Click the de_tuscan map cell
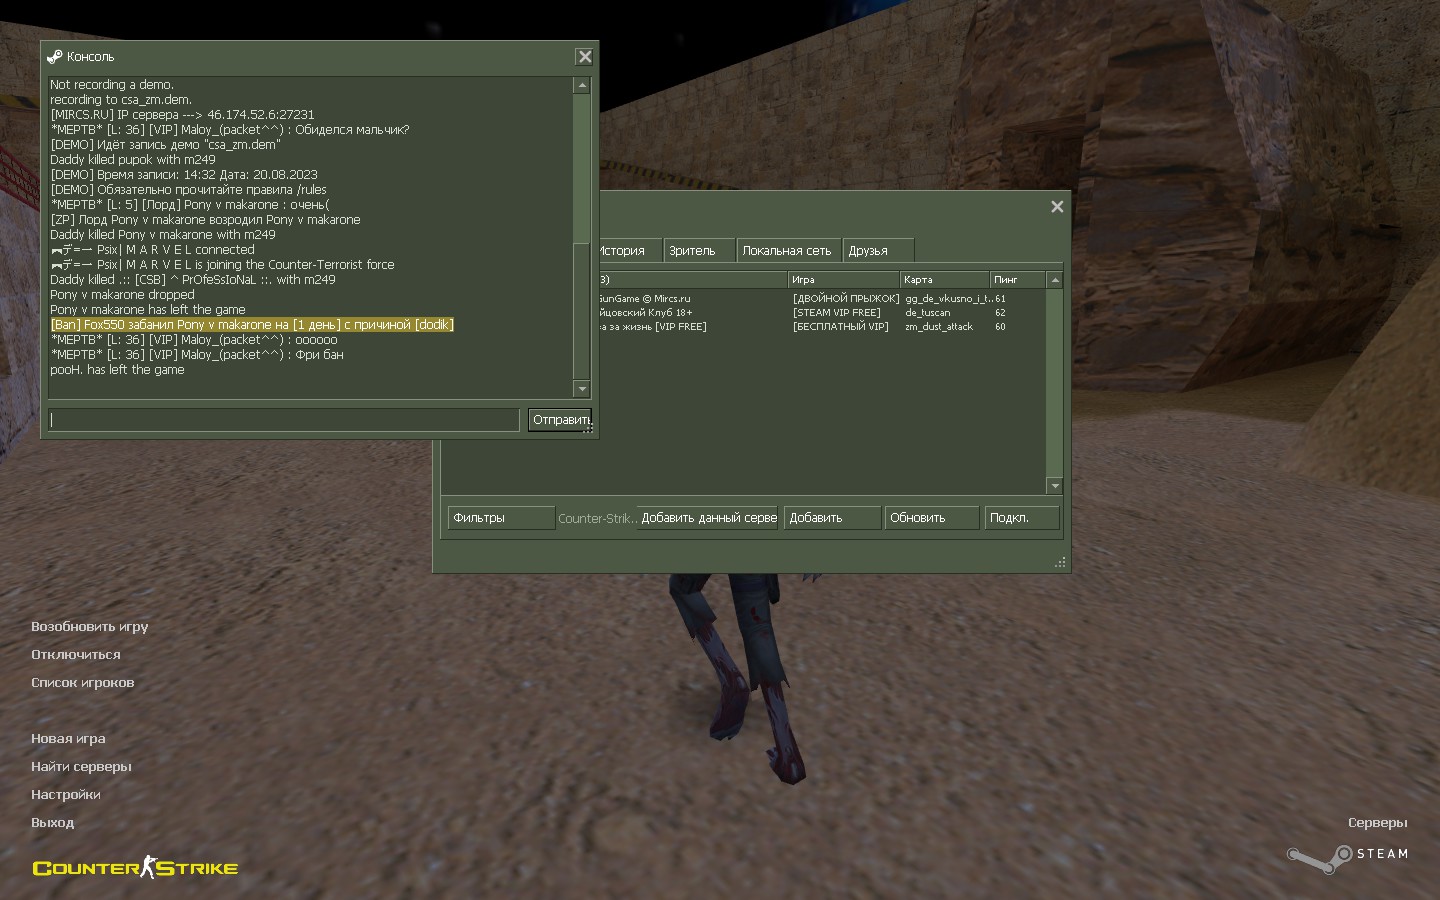1440x900 pixels. tap(928, 313)
